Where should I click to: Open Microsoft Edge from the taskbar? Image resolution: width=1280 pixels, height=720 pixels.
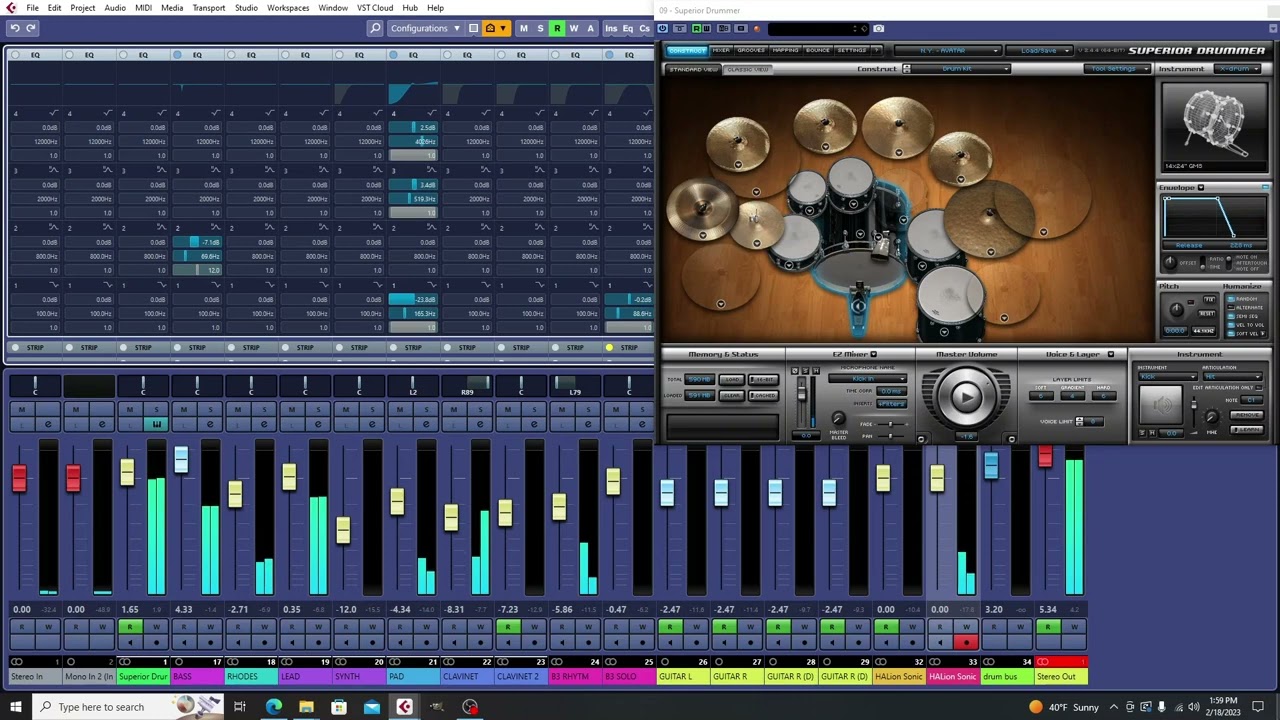pos(273,707)
